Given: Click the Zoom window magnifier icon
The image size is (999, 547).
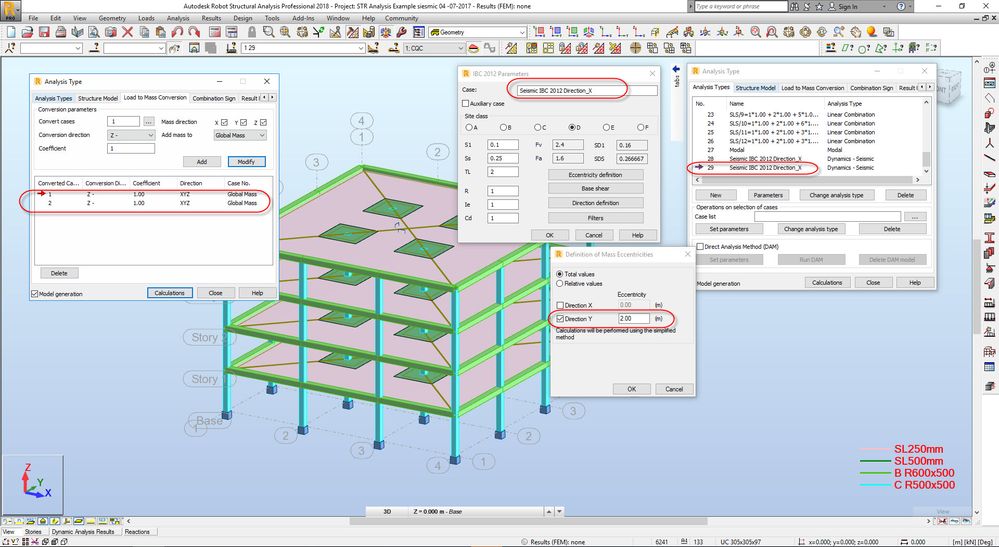Looking at the screenshot, I should (x=268, y=32).
